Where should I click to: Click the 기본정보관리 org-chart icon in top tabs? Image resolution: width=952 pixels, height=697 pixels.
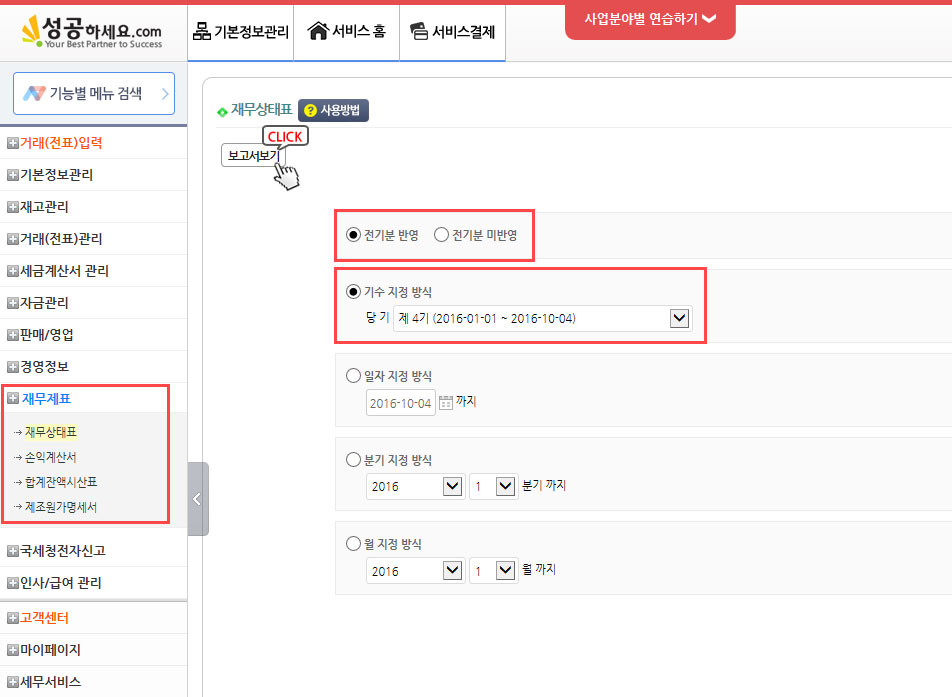pos(202,31)
